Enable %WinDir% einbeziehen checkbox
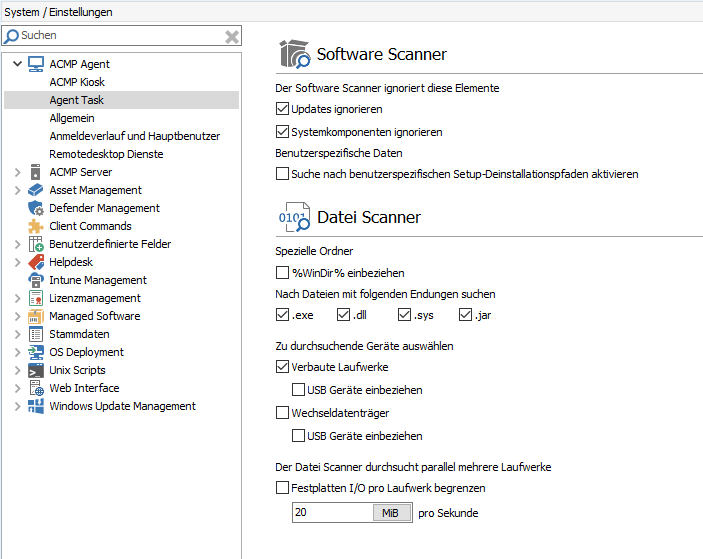Viewport: 703px width, 559px height. (282, 272)
